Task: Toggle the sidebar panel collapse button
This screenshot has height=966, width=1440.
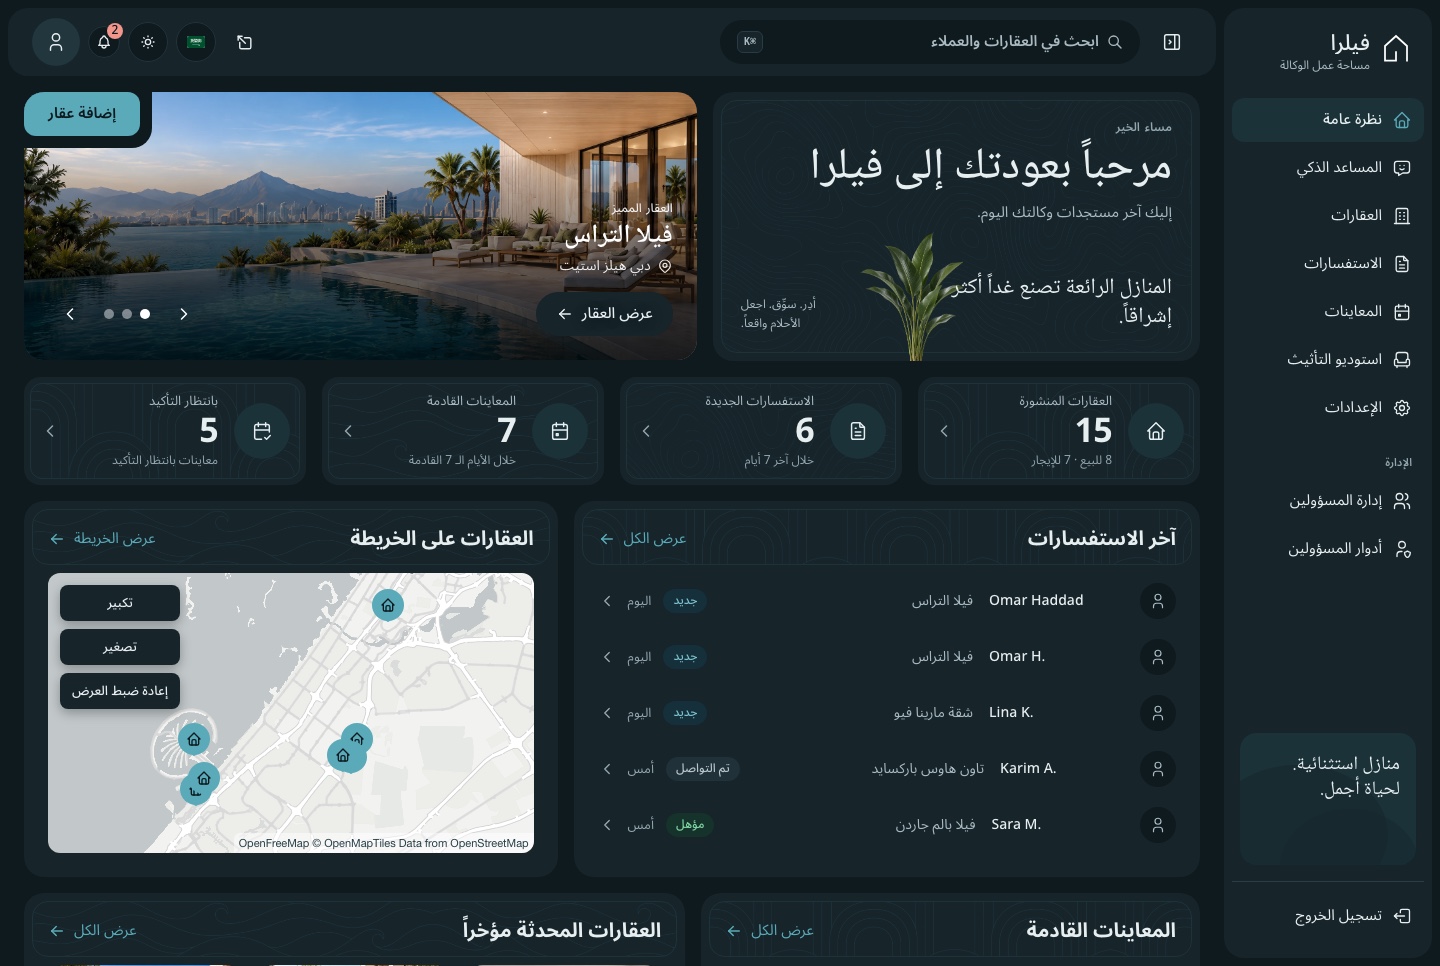Action: pos(1172,42)
